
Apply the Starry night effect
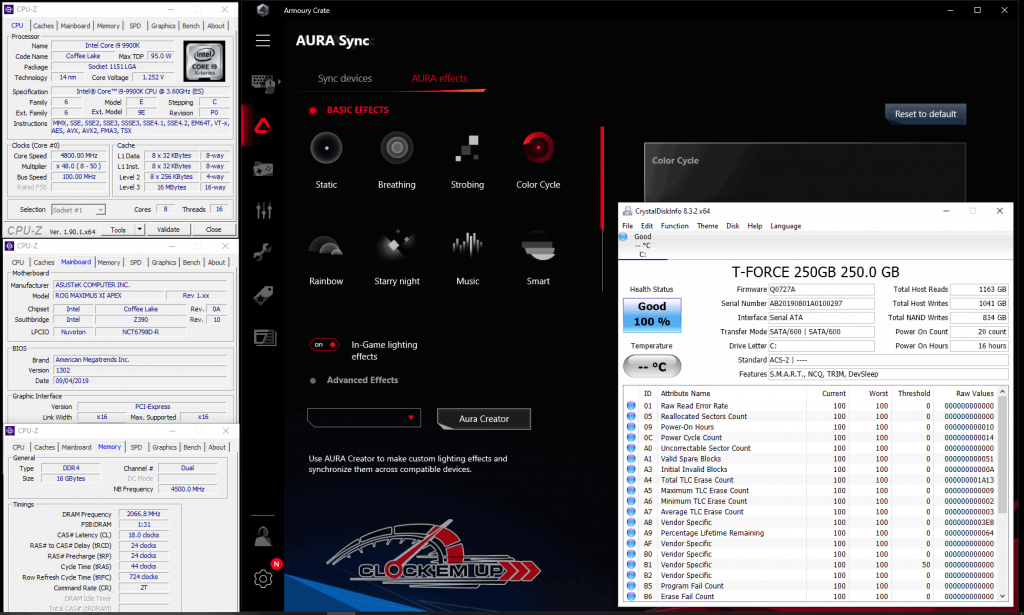click(x=396, y=246)
